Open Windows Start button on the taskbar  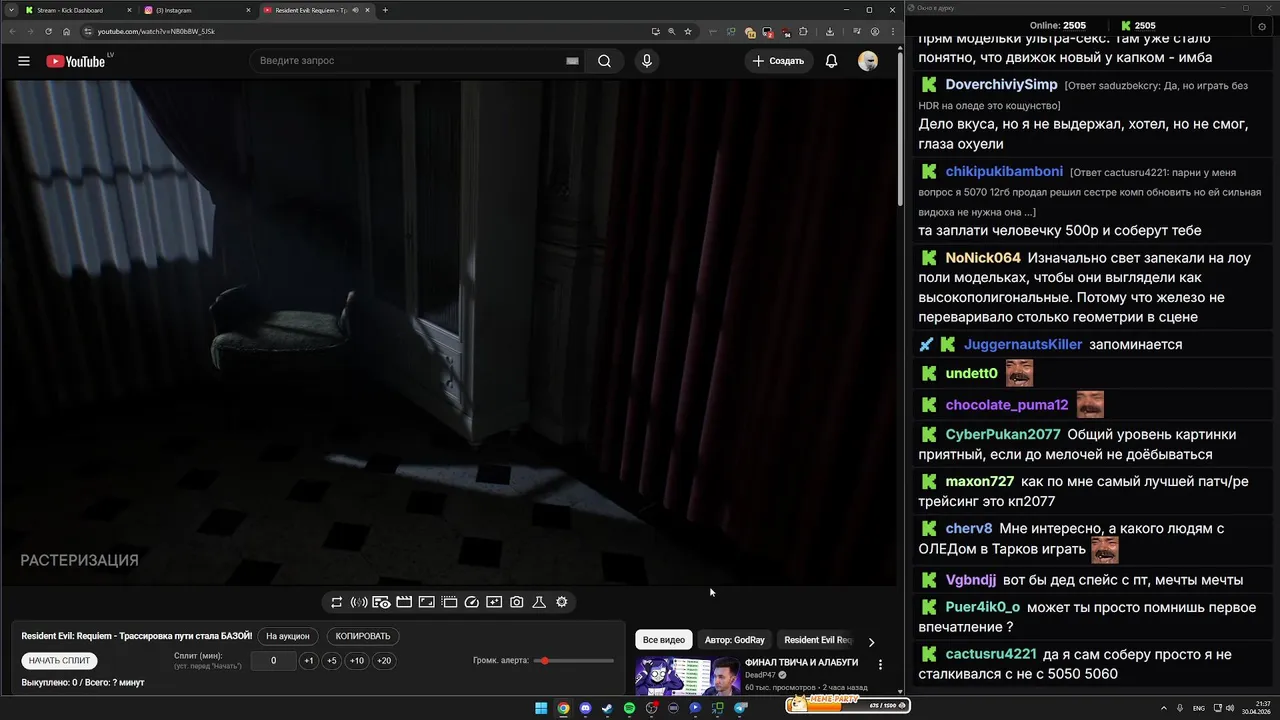tap(541, 708)
